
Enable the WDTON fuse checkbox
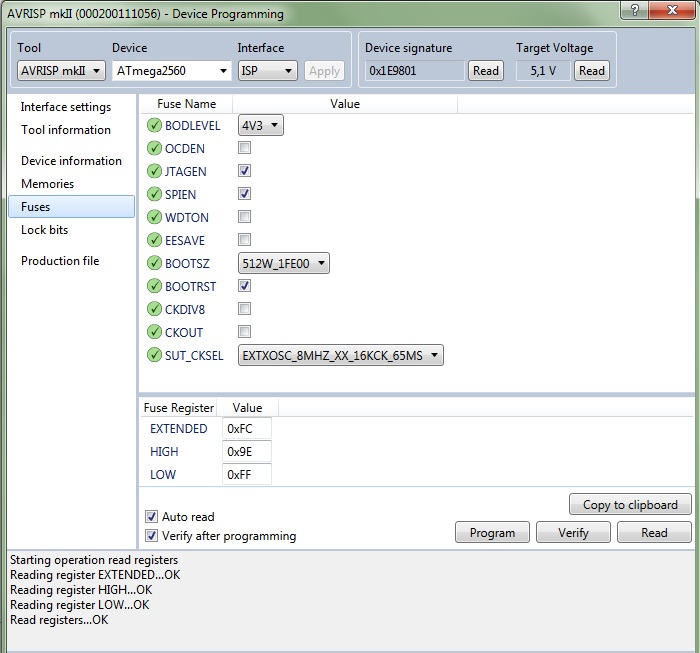tap(244, 217)
